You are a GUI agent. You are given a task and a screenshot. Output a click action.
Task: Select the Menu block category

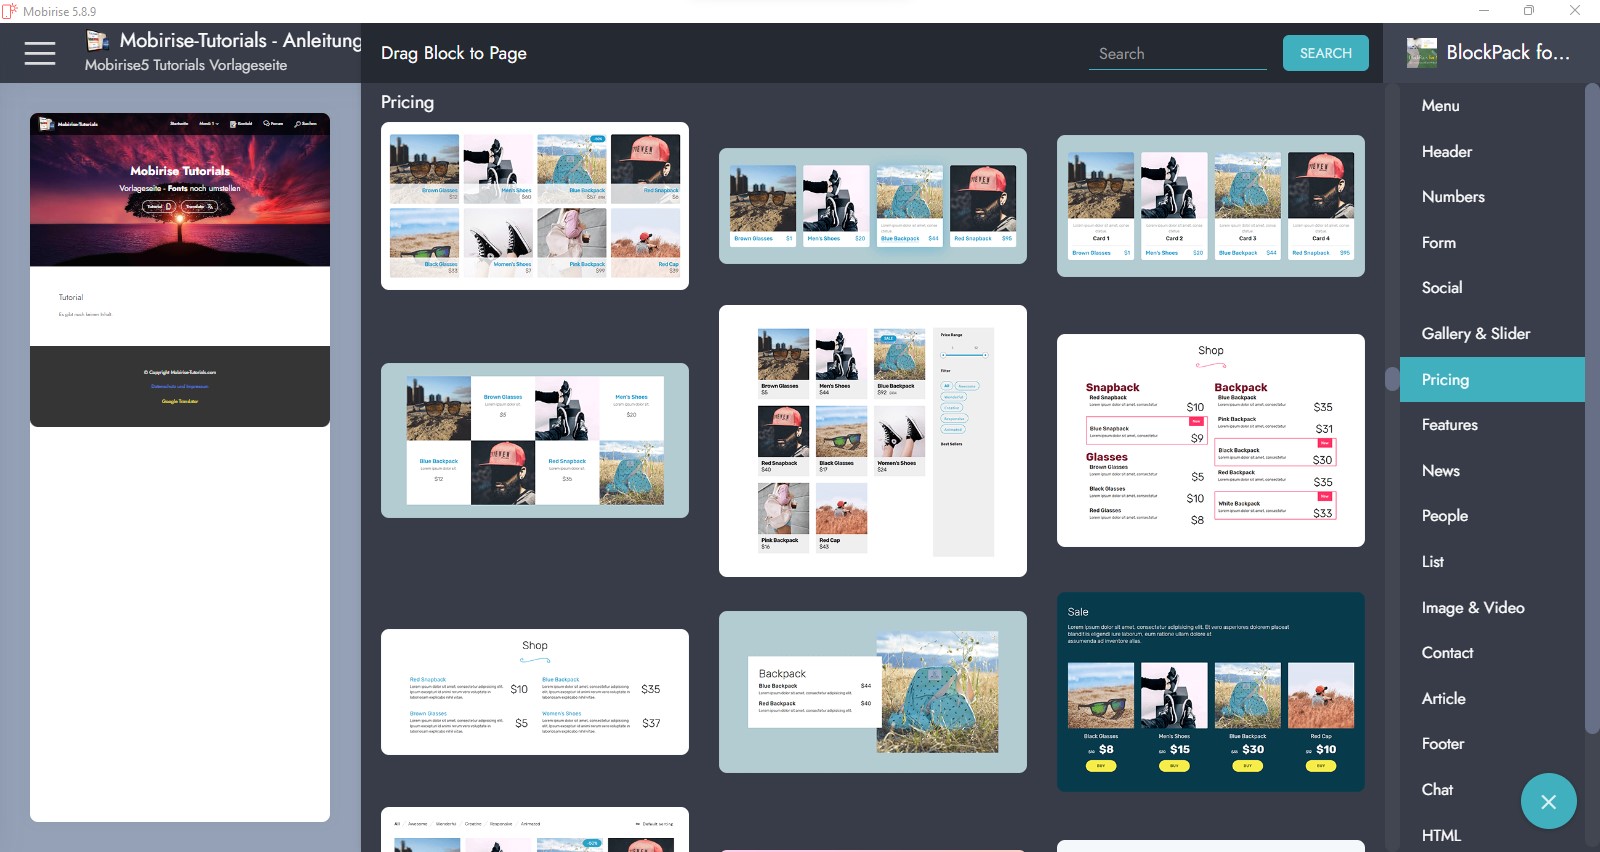1440,106
